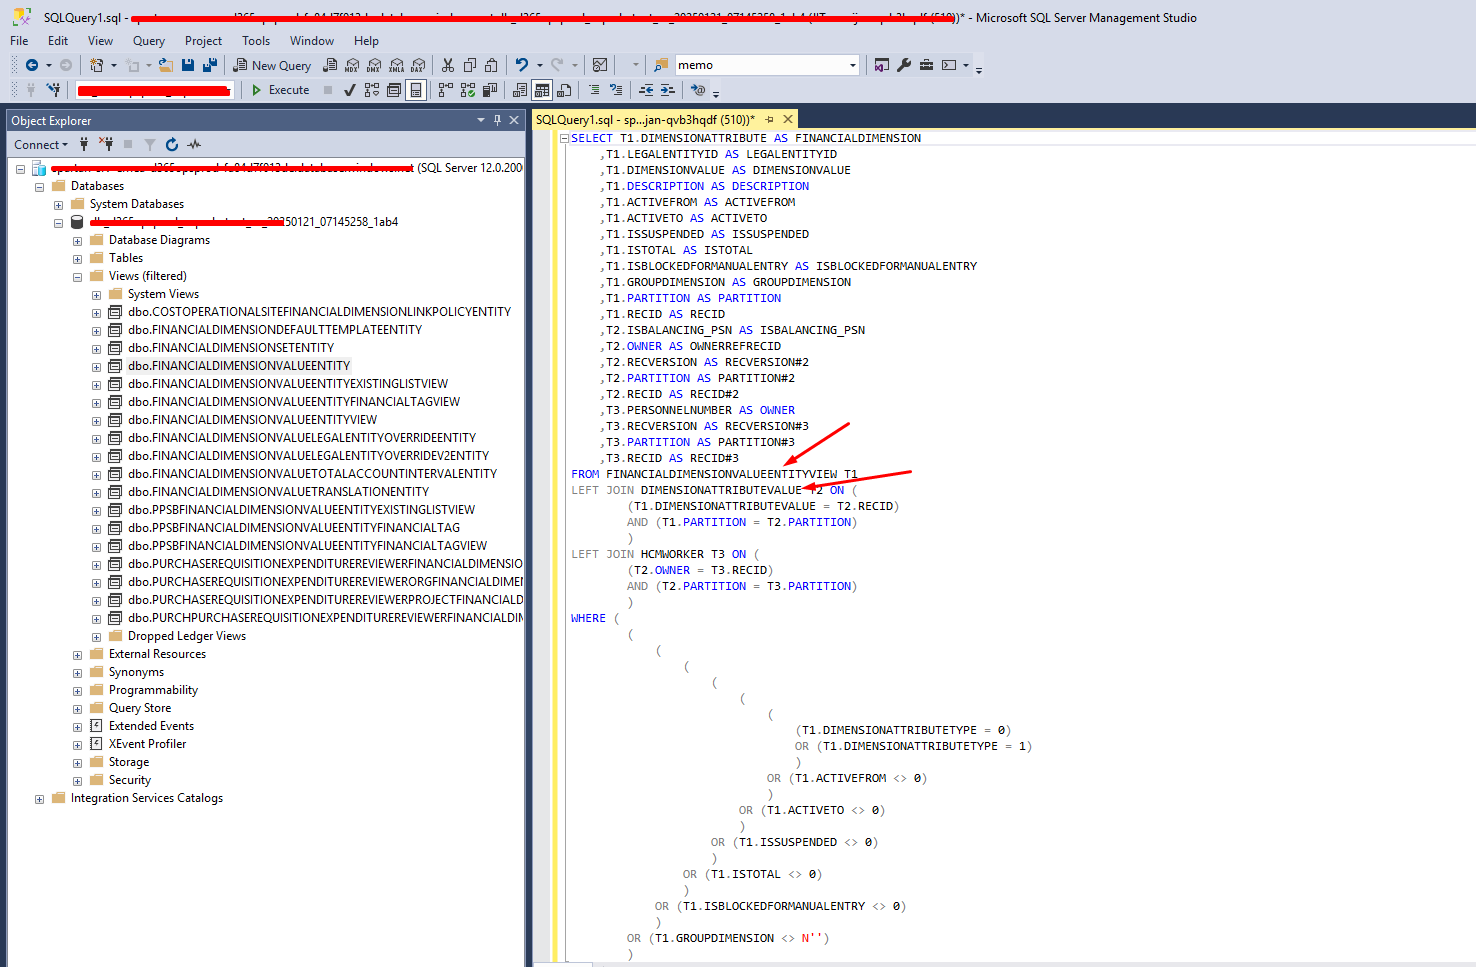This screenshot has width=1476, height=967.
Task: Select dbo.FINANCIALDIMENSIONVALUEENTITYVIEW view
Action: (x=252, y=420)
